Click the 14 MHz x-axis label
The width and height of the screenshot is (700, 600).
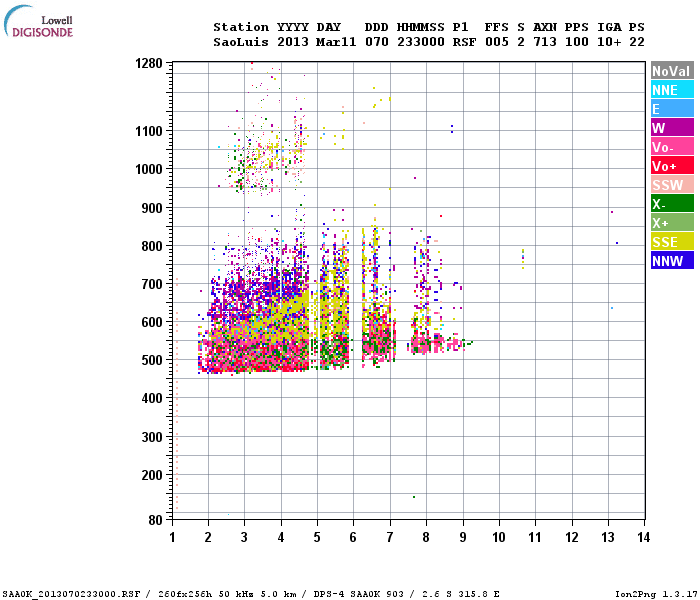(643, 537)
